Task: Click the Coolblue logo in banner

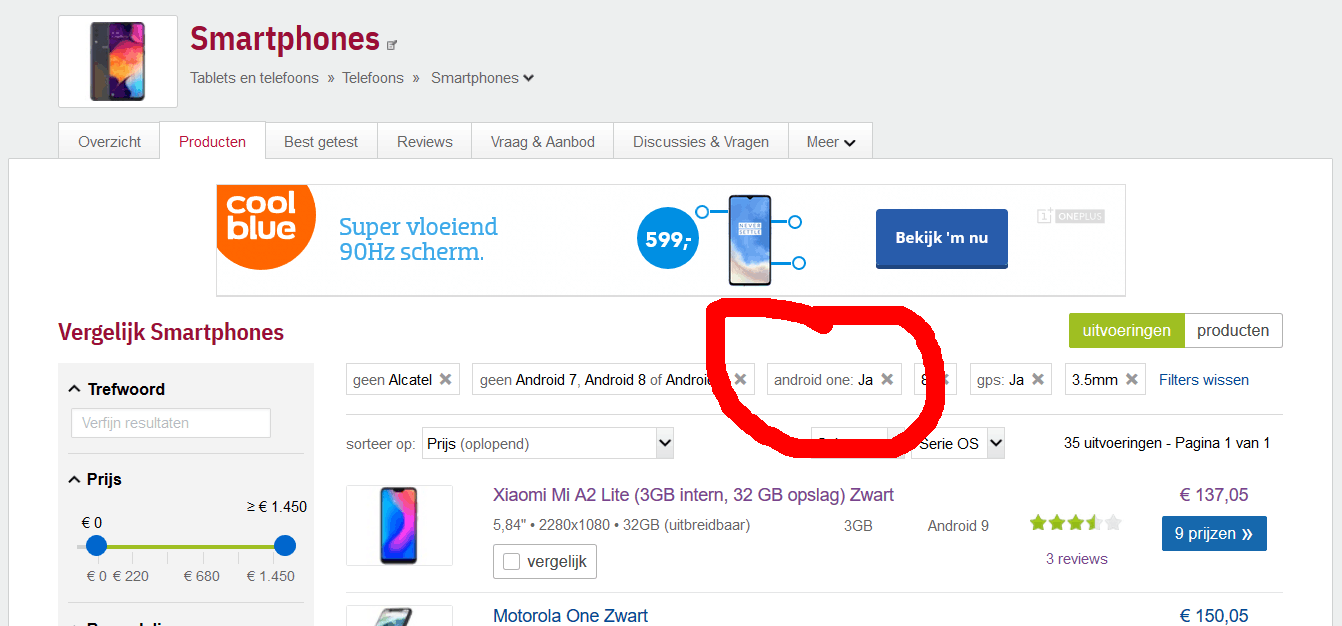Action: [x=264, y=226]
